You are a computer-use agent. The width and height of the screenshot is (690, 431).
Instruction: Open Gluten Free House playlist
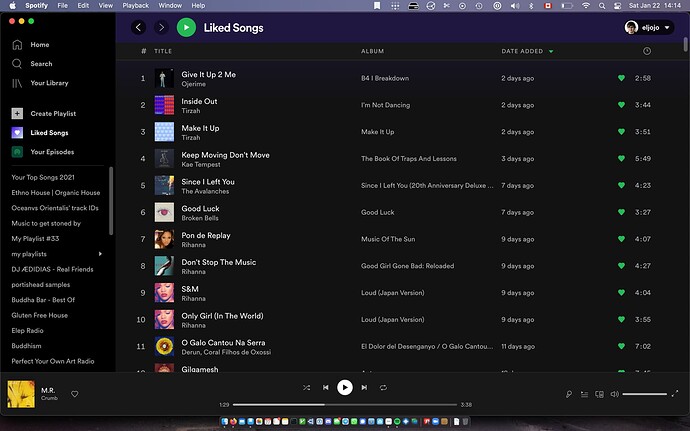click(x=40, y=315)
